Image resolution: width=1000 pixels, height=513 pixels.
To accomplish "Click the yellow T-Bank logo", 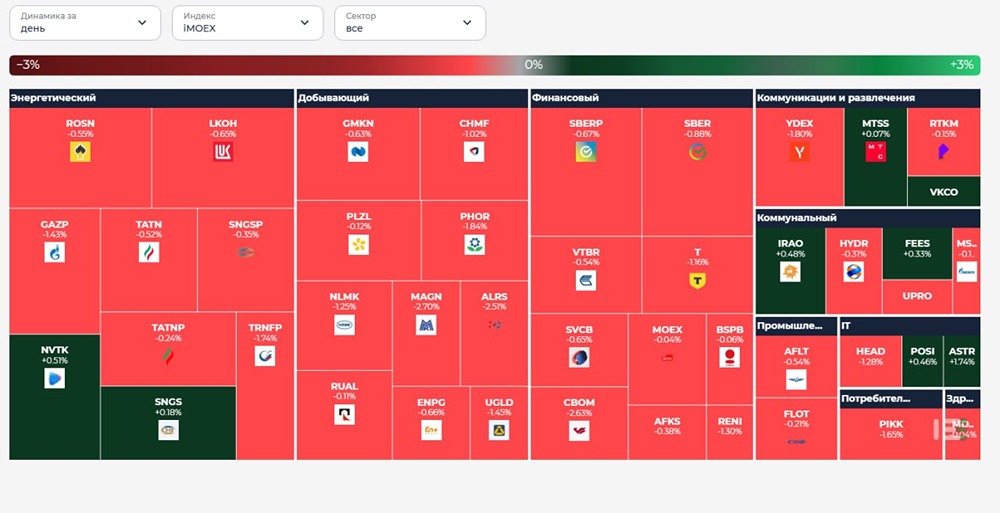I will (x=698, y=280).
